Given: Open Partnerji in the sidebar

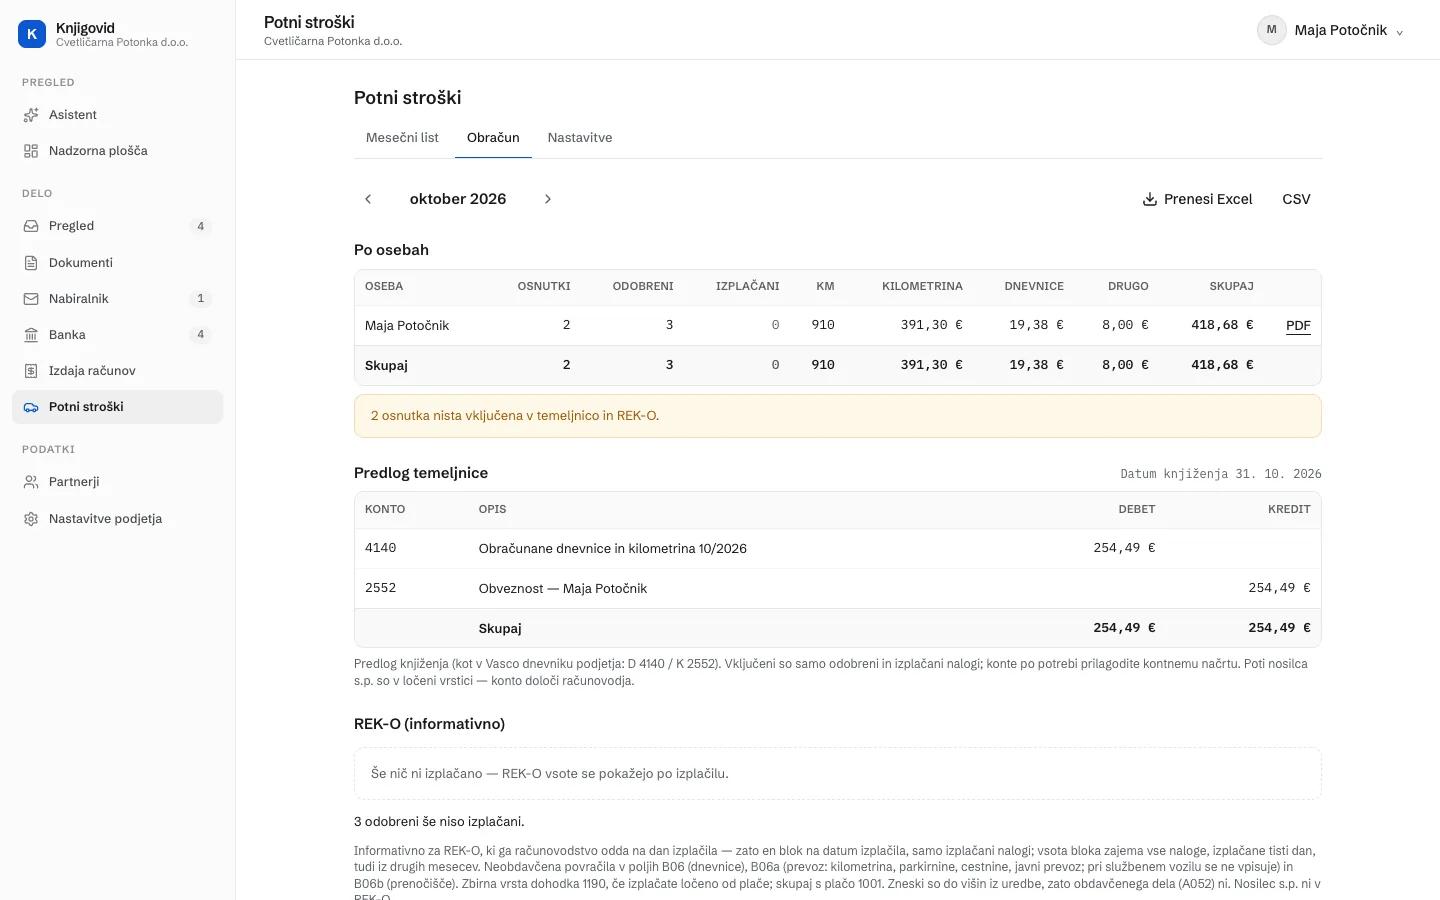Looking at the screenshot, I should 117,482.
